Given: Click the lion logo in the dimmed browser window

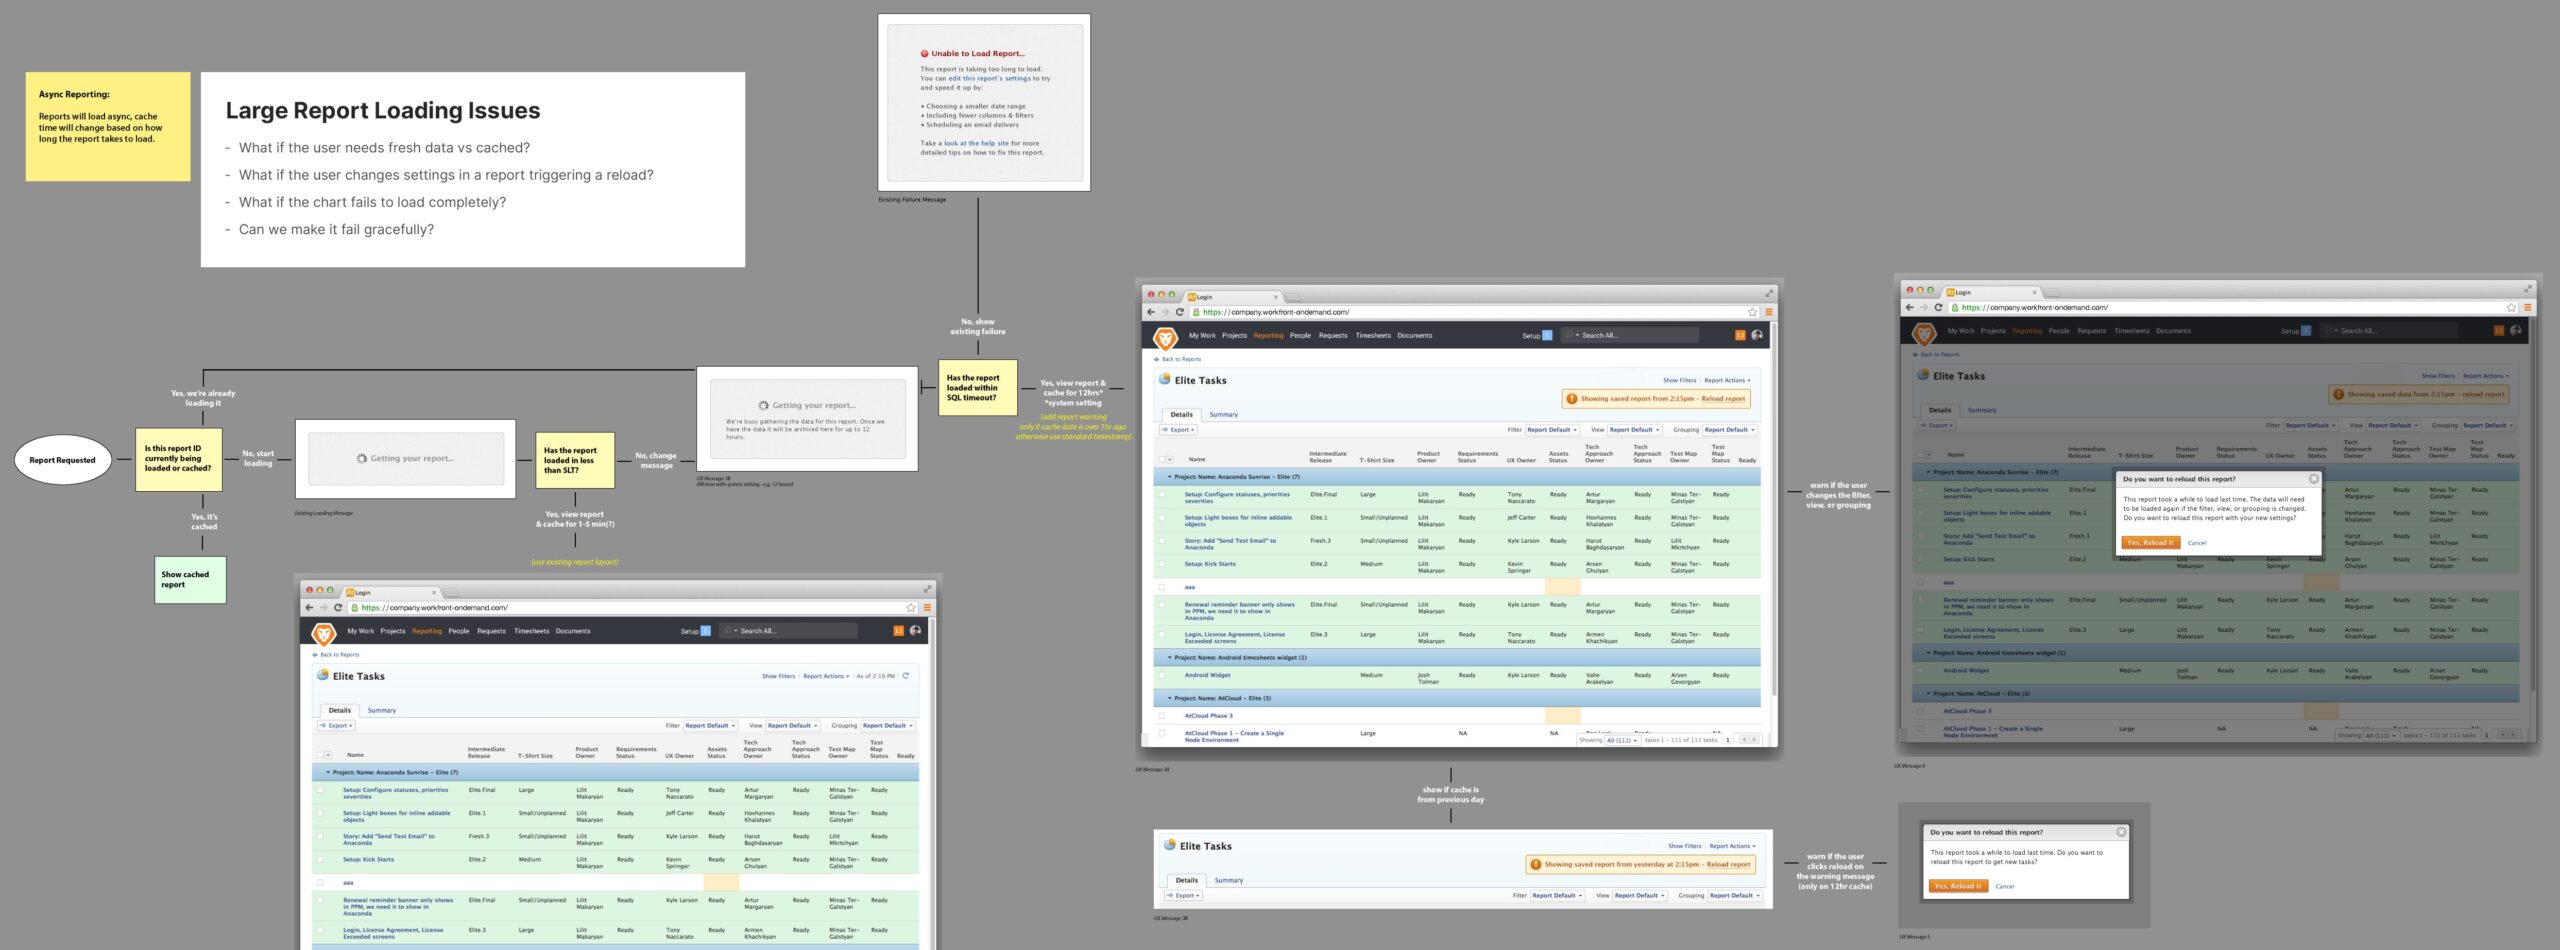Looking at the screenshot, I should 1924,334.
